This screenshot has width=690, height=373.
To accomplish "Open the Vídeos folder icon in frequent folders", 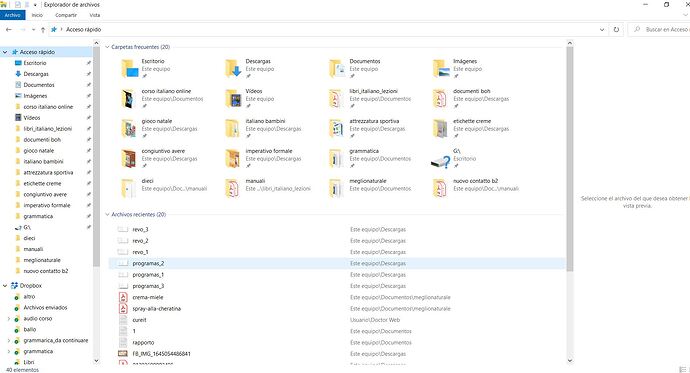I will (233, 99).
